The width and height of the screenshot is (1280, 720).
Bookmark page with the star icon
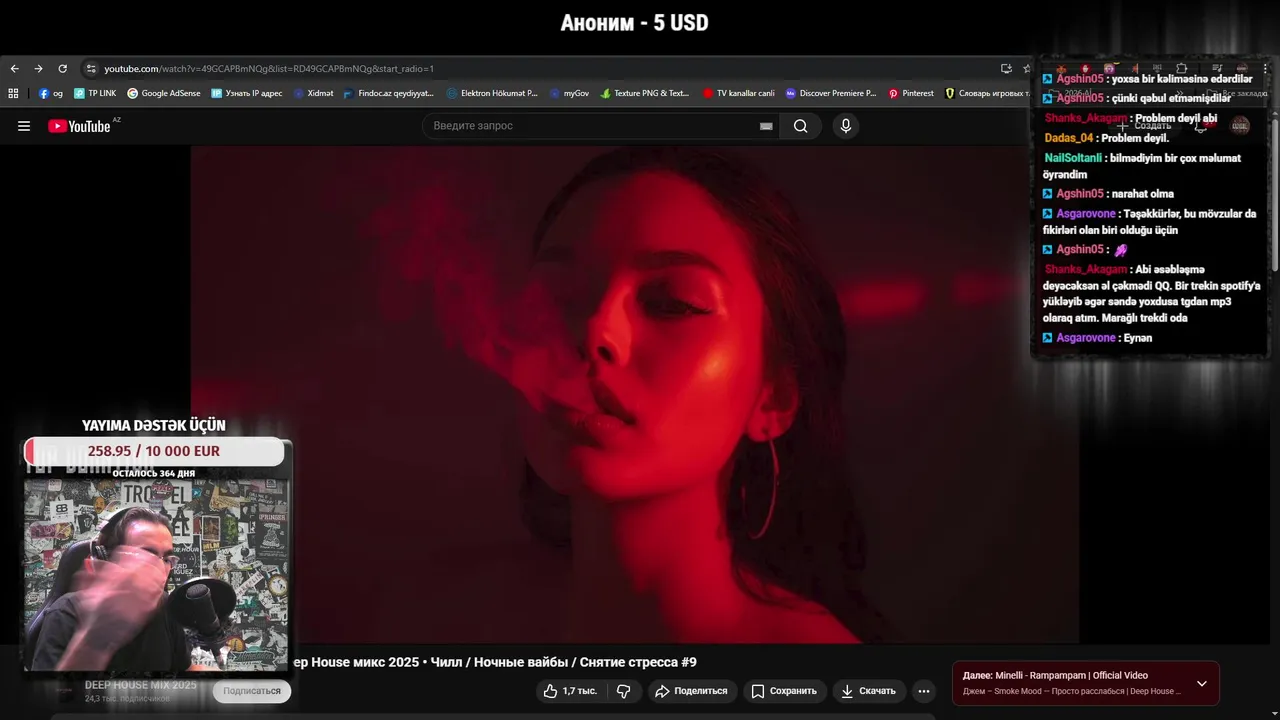[1026, 69]
